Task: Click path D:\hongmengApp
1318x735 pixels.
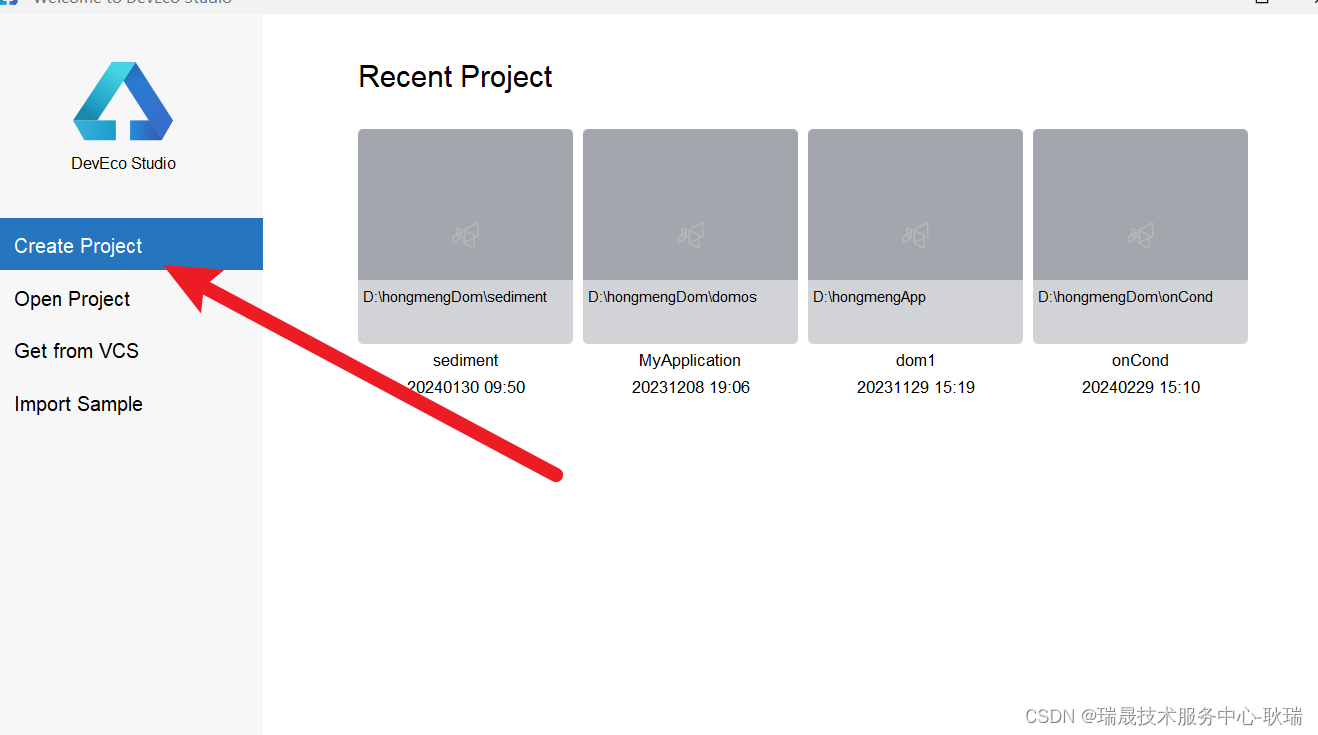Action: [x=869, y=297]
